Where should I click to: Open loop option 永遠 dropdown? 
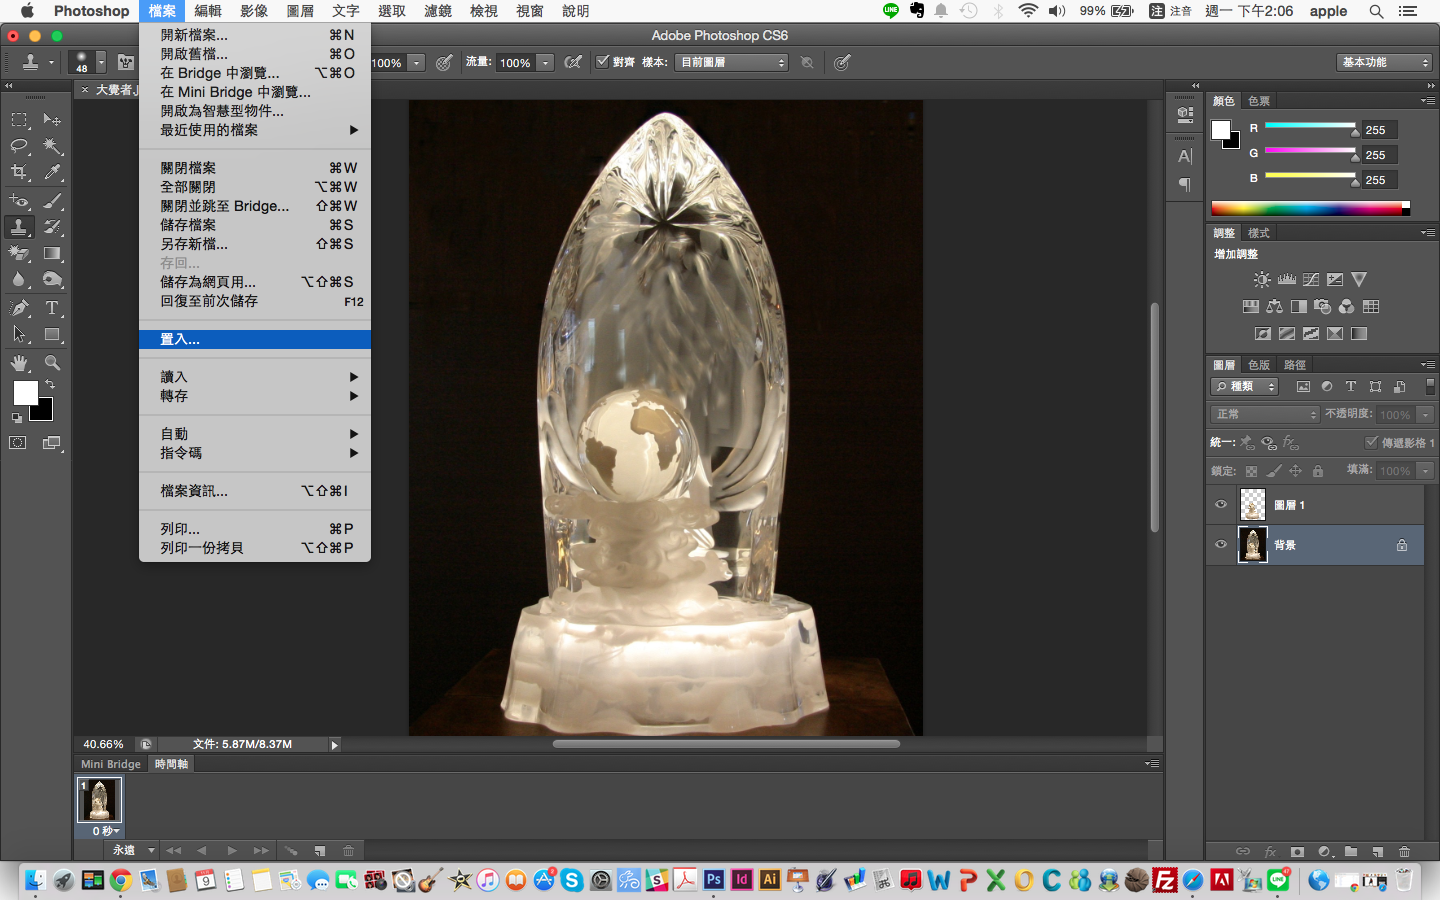tap(132, 851)
